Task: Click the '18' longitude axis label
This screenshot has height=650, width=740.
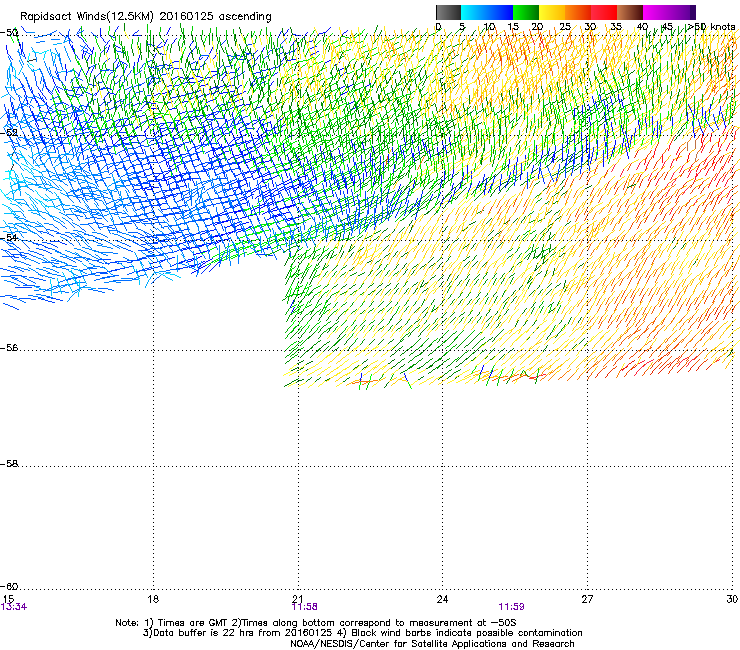Action: [153, 599]
